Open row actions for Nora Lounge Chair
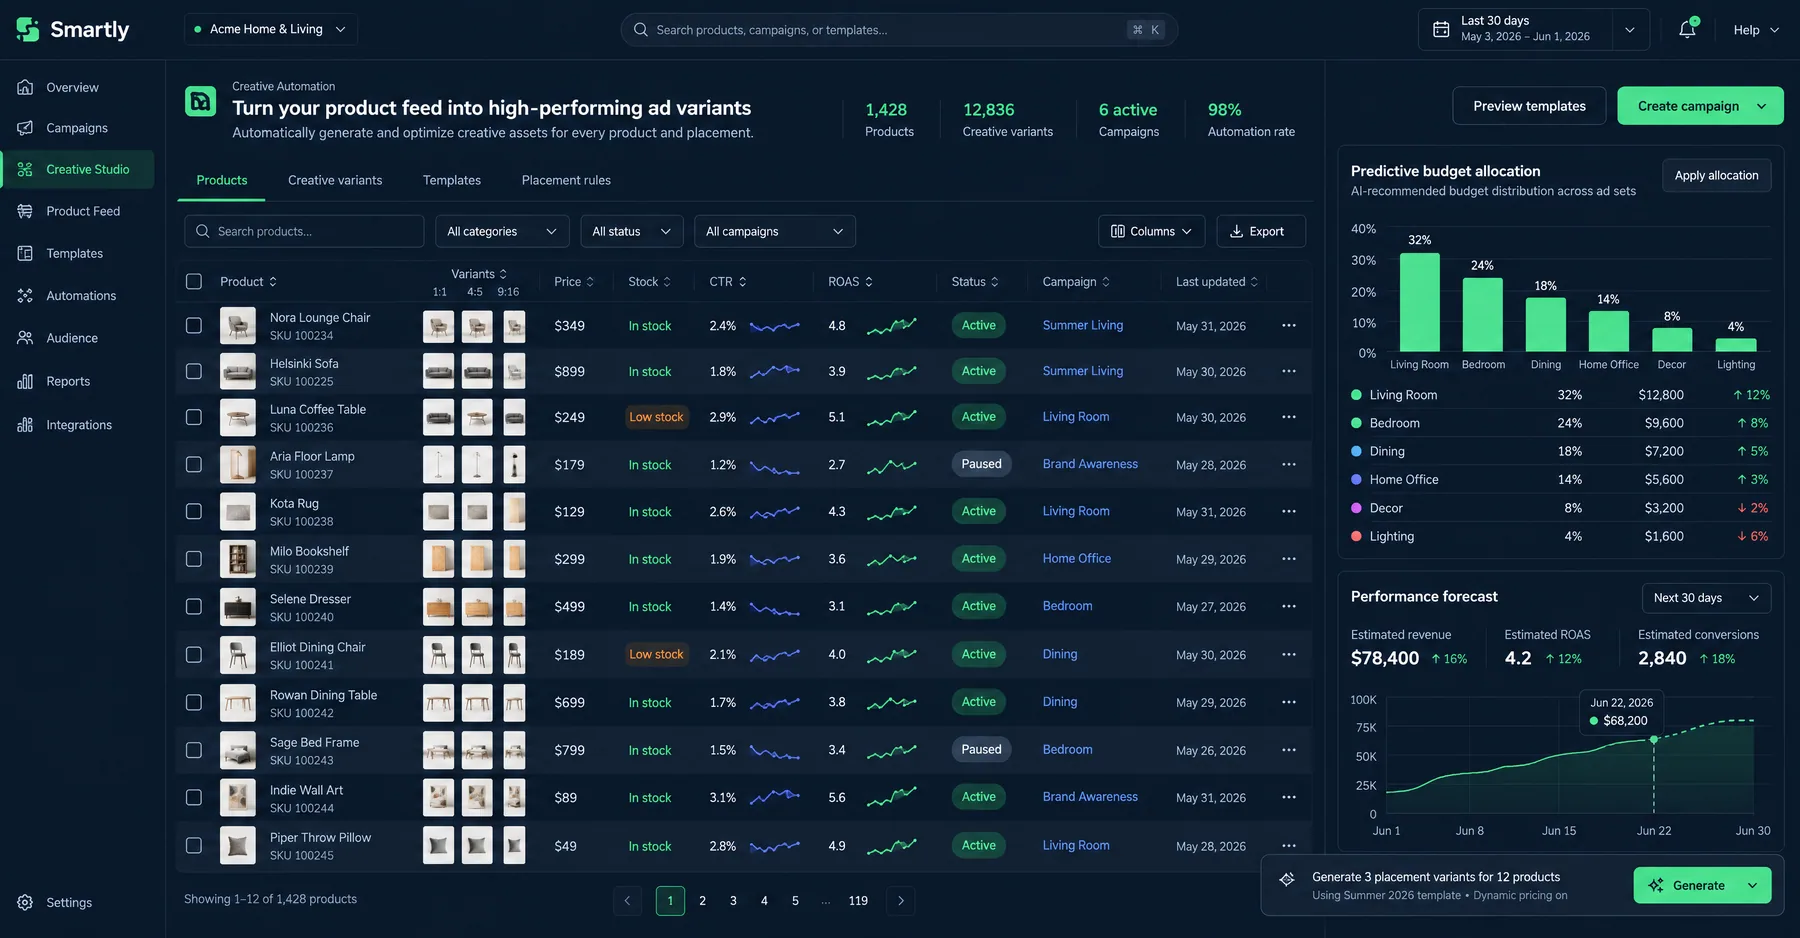Viewport: 1800px width, 938px height. (1289, 325)
